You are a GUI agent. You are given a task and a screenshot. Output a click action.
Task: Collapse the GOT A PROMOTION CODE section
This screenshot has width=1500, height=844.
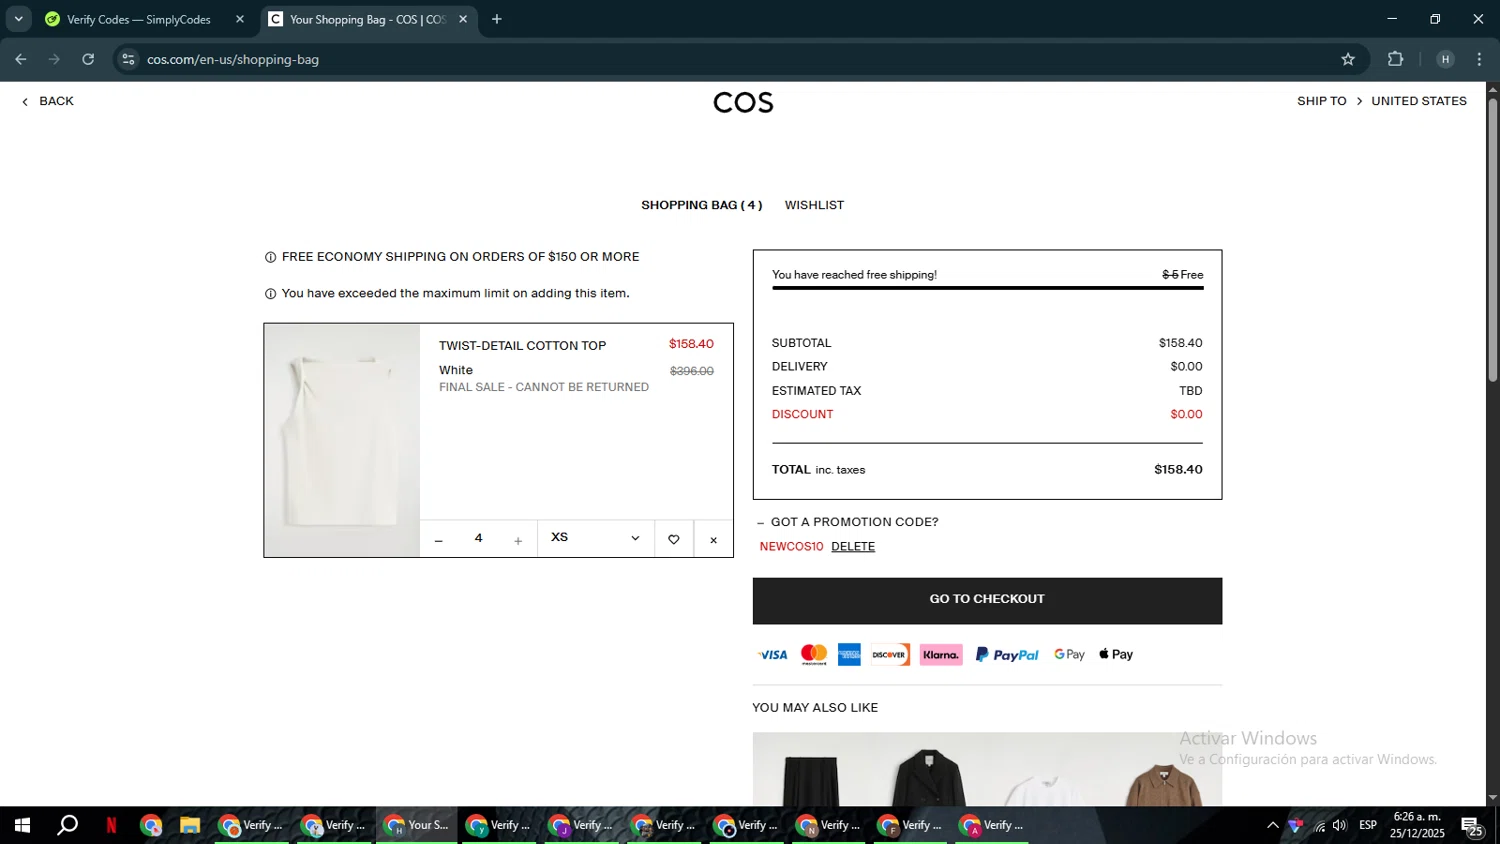click(847, 522)
